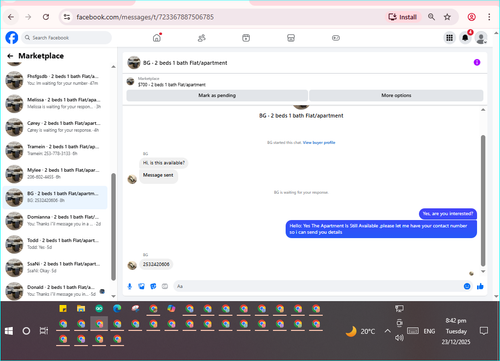Open Video/Watch icon in navigation

[246, 38]
